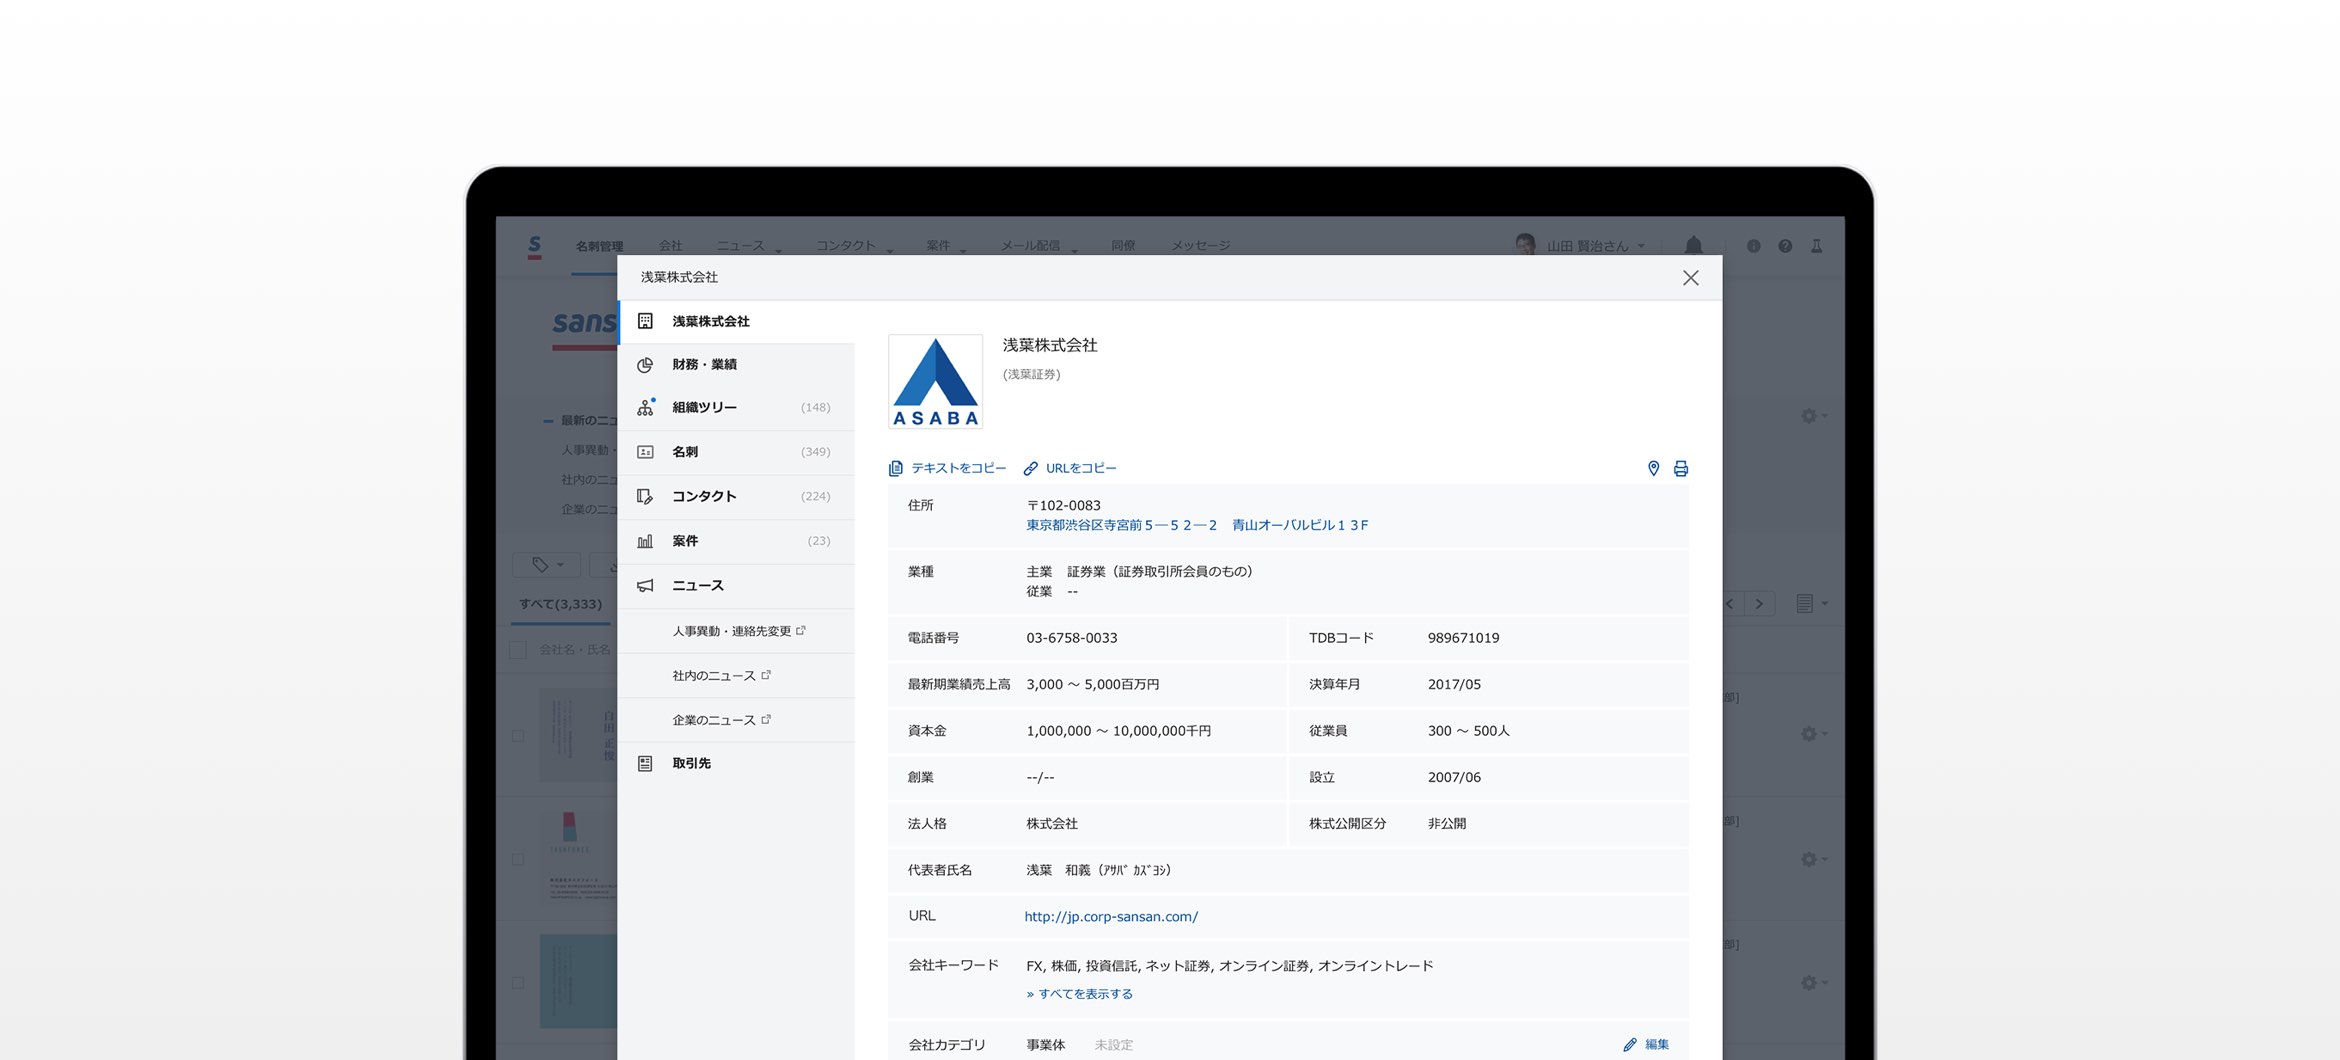Click the building icon beside 浅葉株式会社
Viewport: 2340px width, 1060px height.
(645, 322)
